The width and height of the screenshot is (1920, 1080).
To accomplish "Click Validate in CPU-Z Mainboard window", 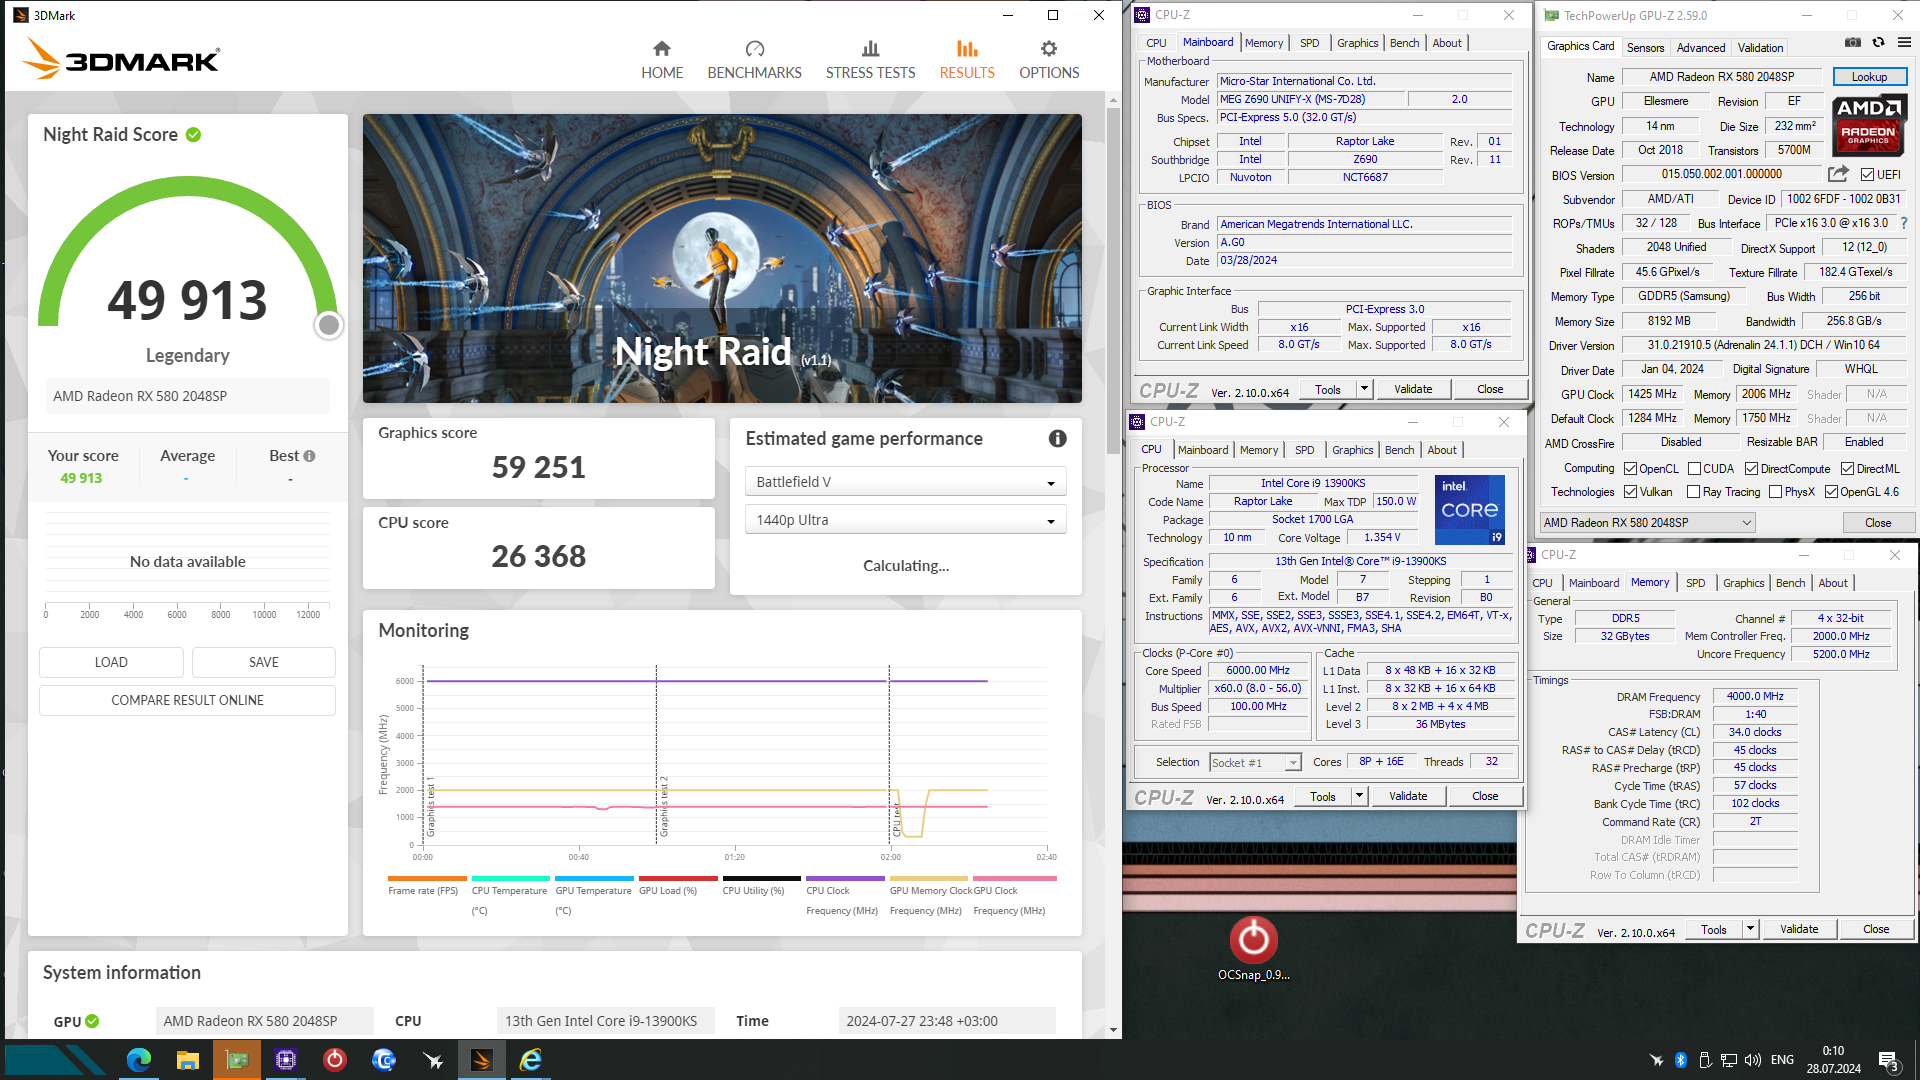I will [x=1413, y=389].
